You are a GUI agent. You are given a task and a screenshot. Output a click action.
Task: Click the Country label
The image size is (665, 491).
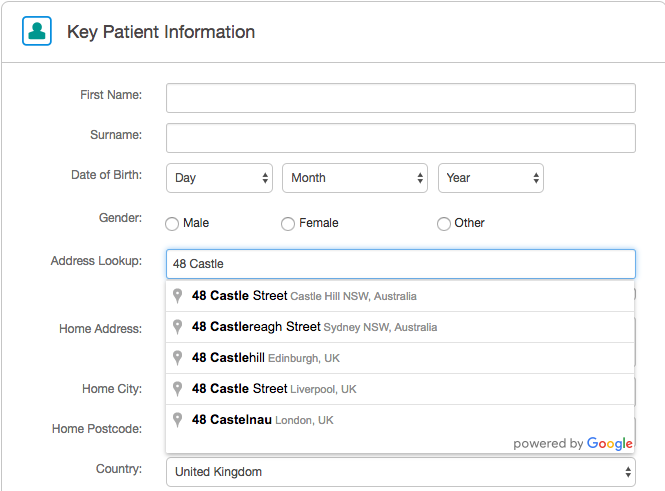pos(119,469)
